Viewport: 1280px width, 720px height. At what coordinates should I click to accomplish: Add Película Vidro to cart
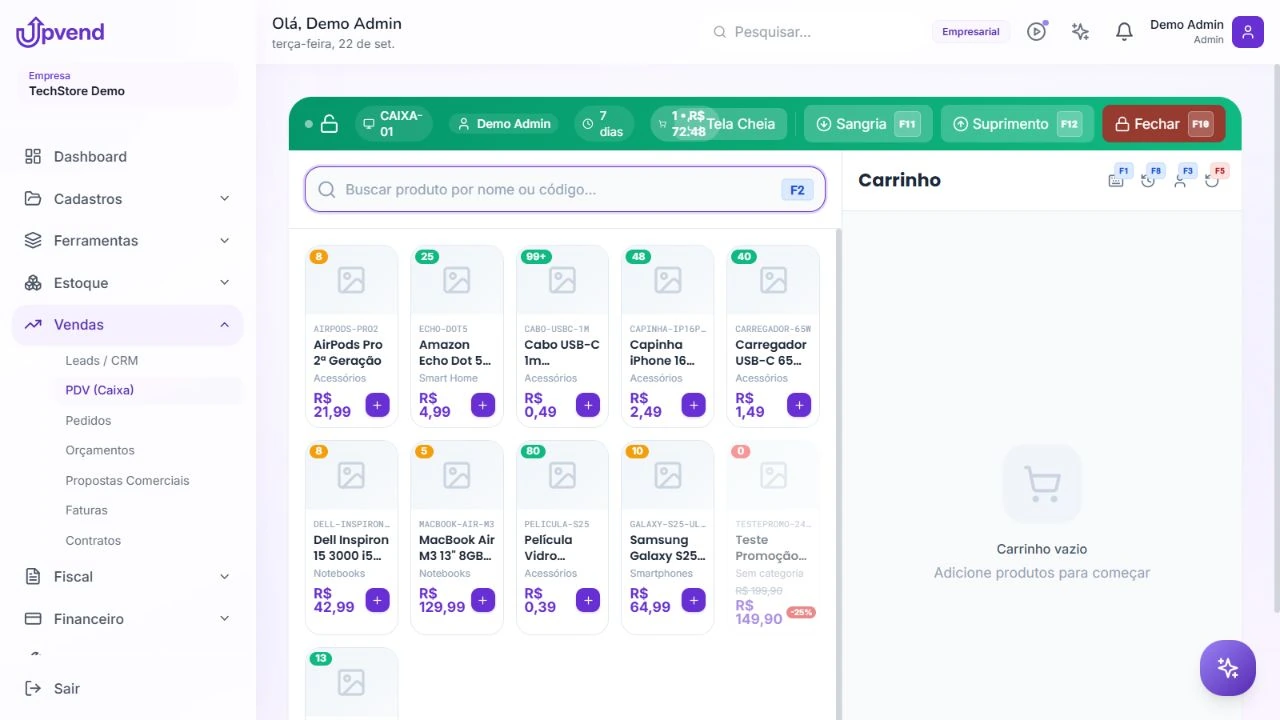pyautogui.click(x=588, y=600)
